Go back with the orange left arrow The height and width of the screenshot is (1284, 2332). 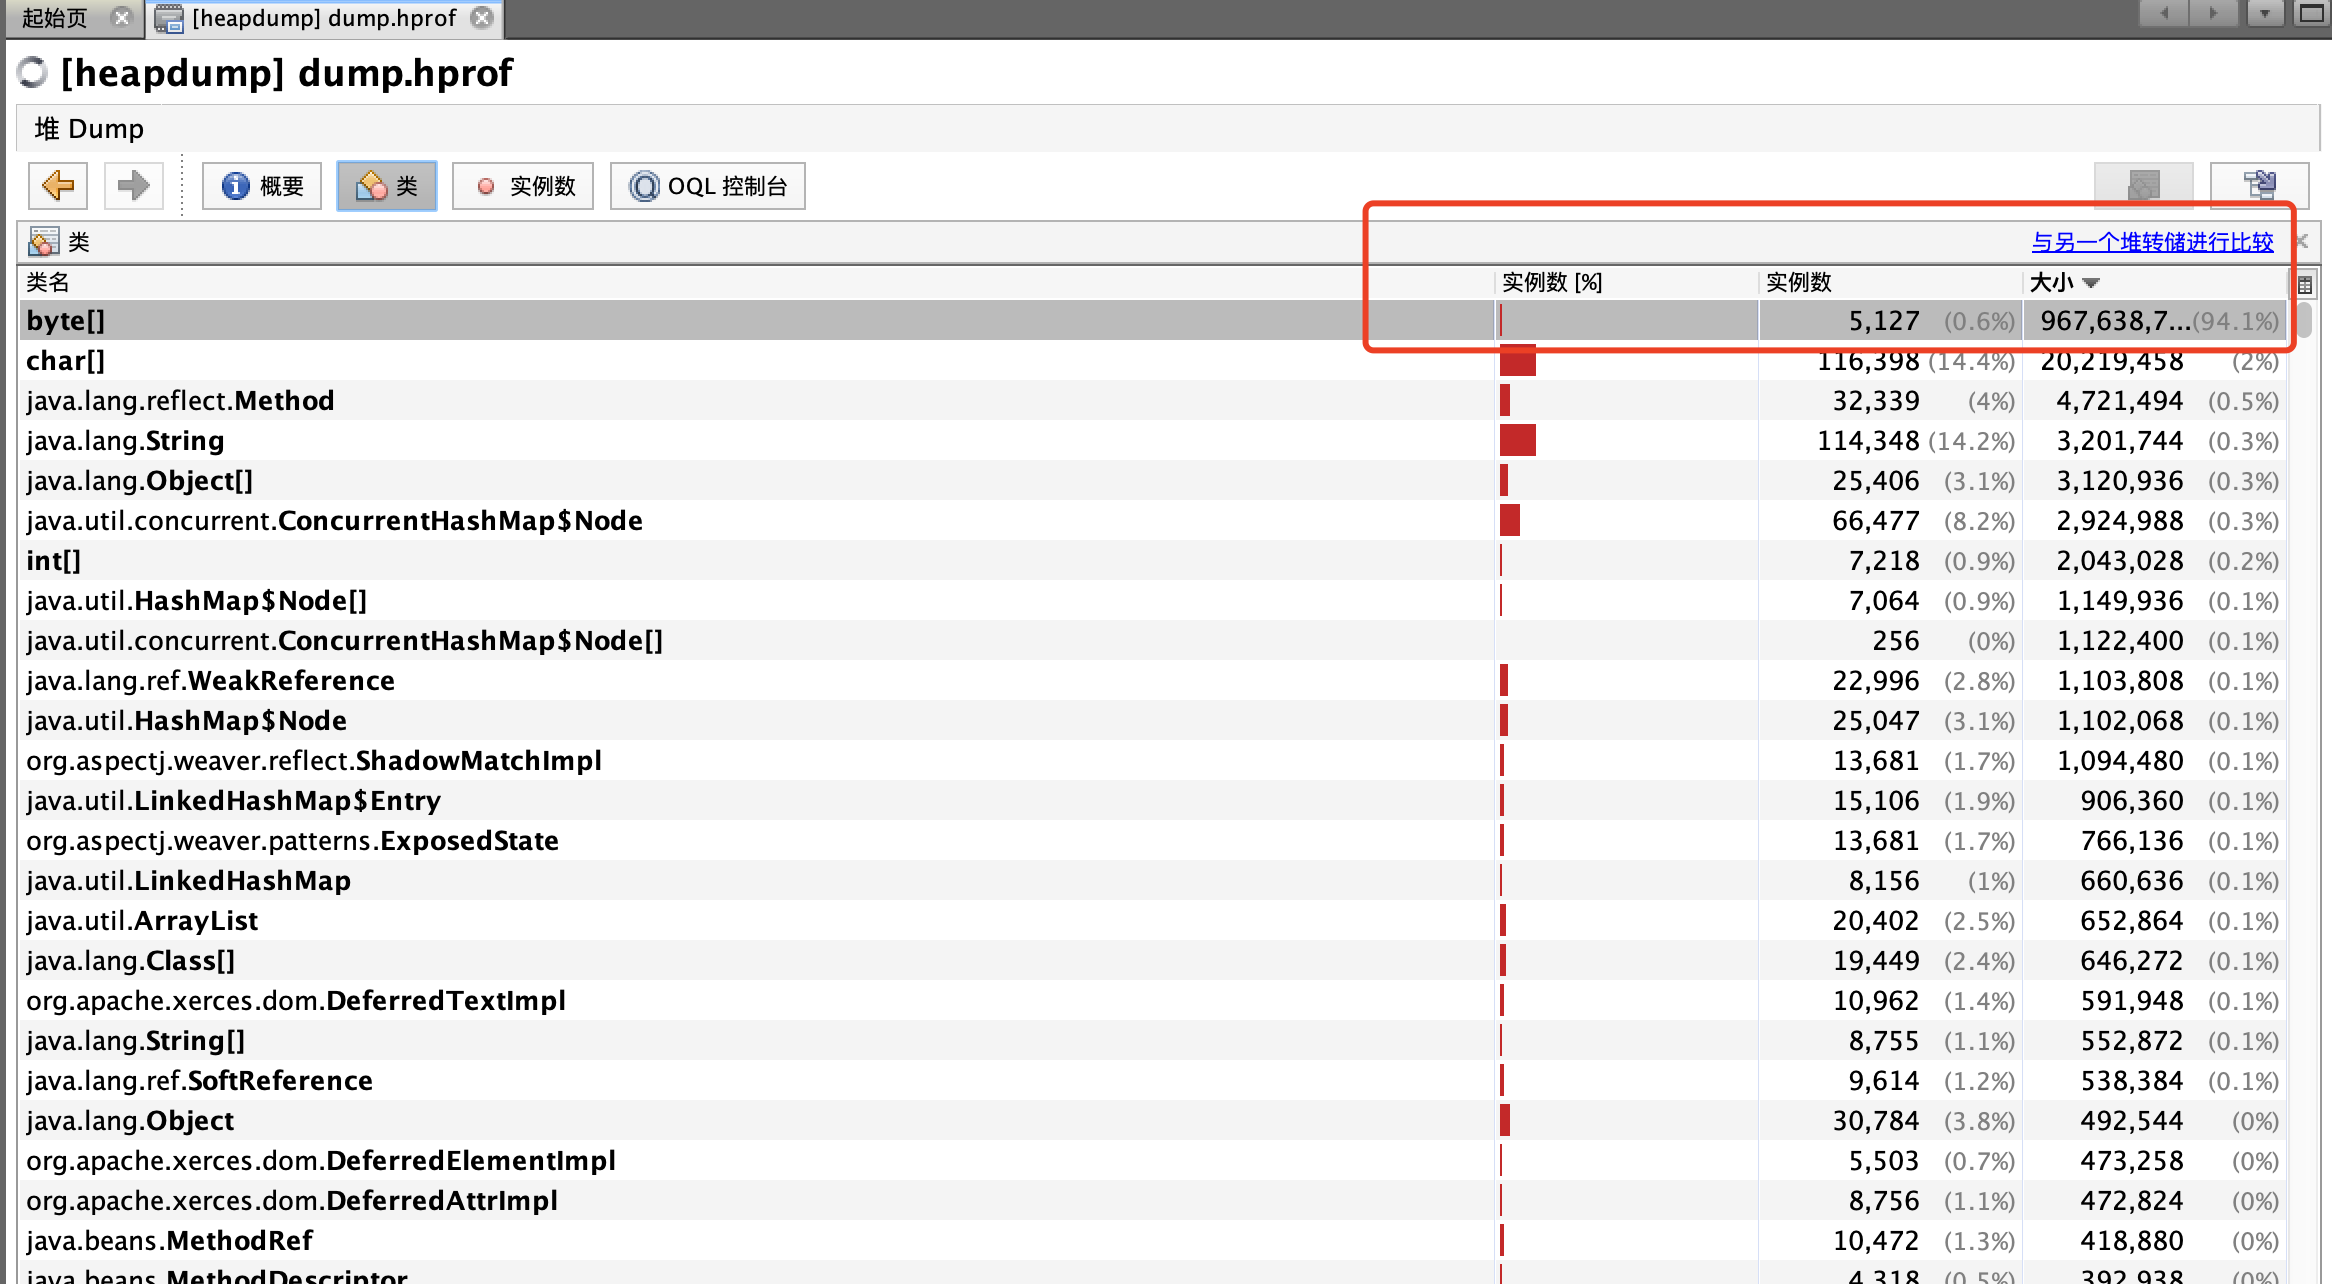58,186
